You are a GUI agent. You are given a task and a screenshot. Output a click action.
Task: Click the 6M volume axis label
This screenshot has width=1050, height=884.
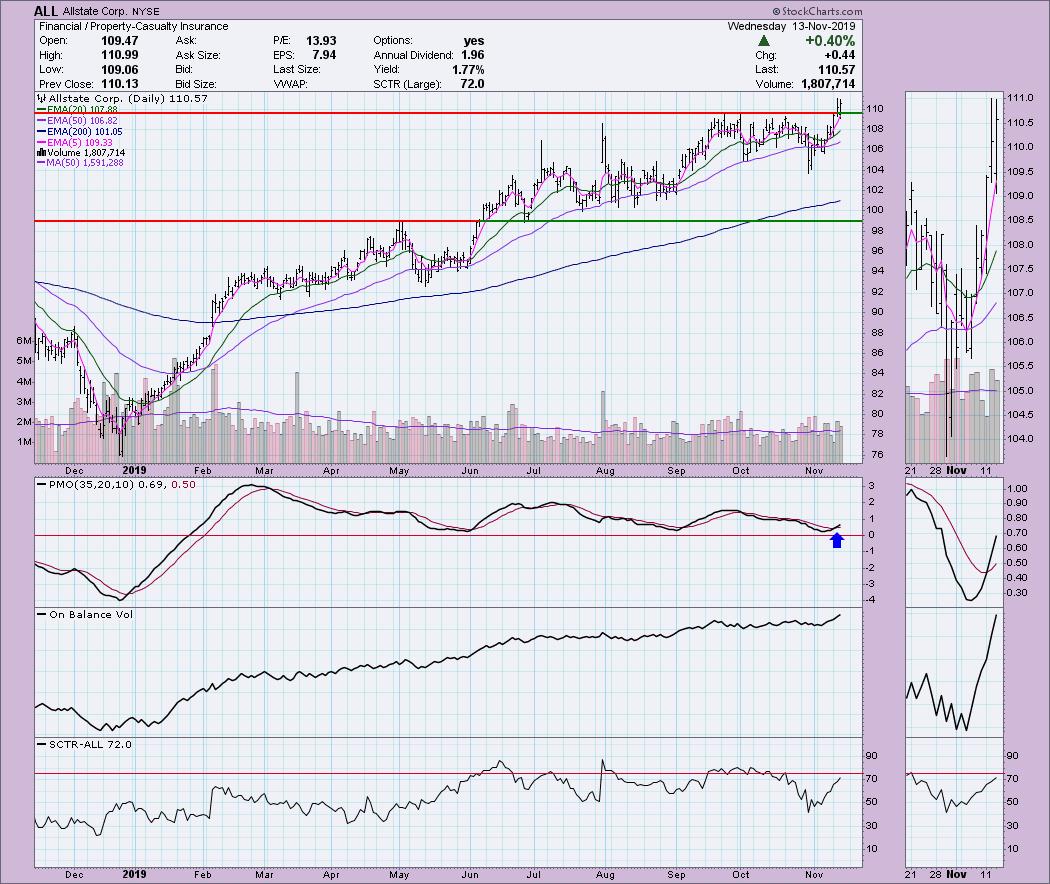pyautogui.click(x=24, y=341)
